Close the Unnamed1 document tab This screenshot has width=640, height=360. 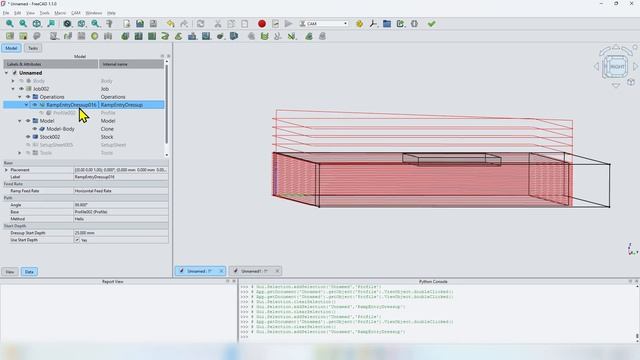[x=277, y=271]
